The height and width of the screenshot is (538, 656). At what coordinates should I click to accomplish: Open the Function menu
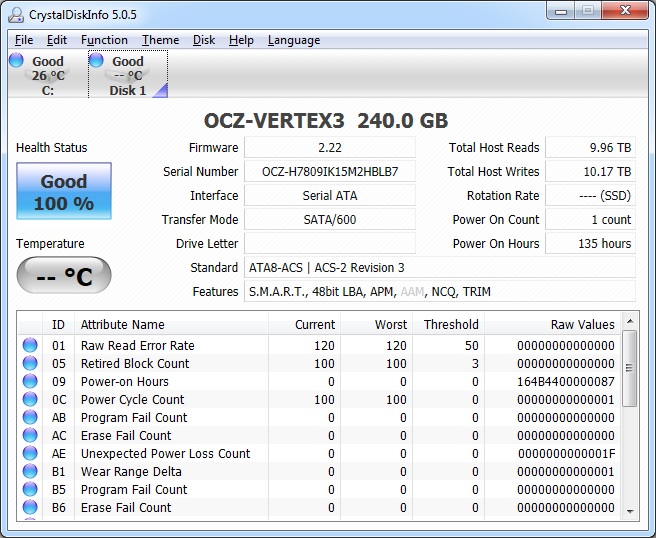[x=104, y=40]
